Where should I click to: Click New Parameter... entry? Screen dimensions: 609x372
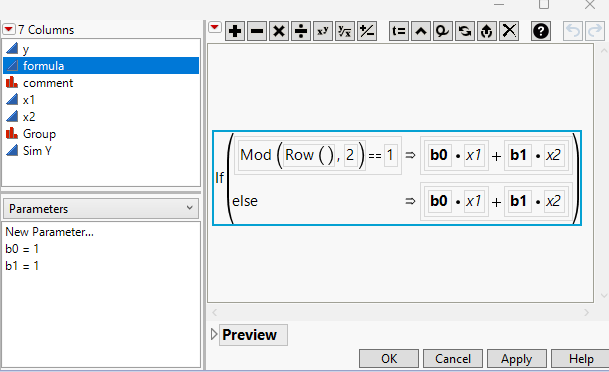(49, 232)
